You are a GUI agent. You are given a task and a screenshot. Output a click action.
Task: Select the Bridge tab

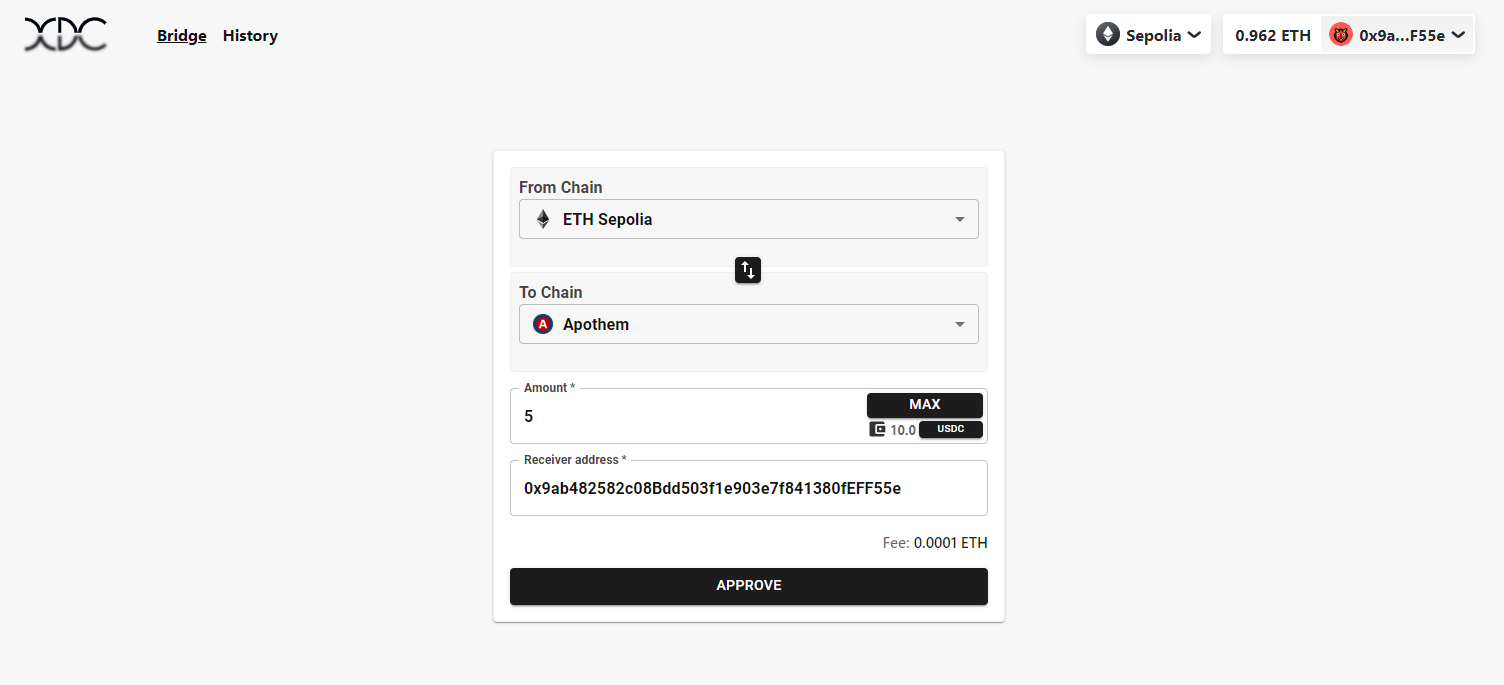point(181,35)
